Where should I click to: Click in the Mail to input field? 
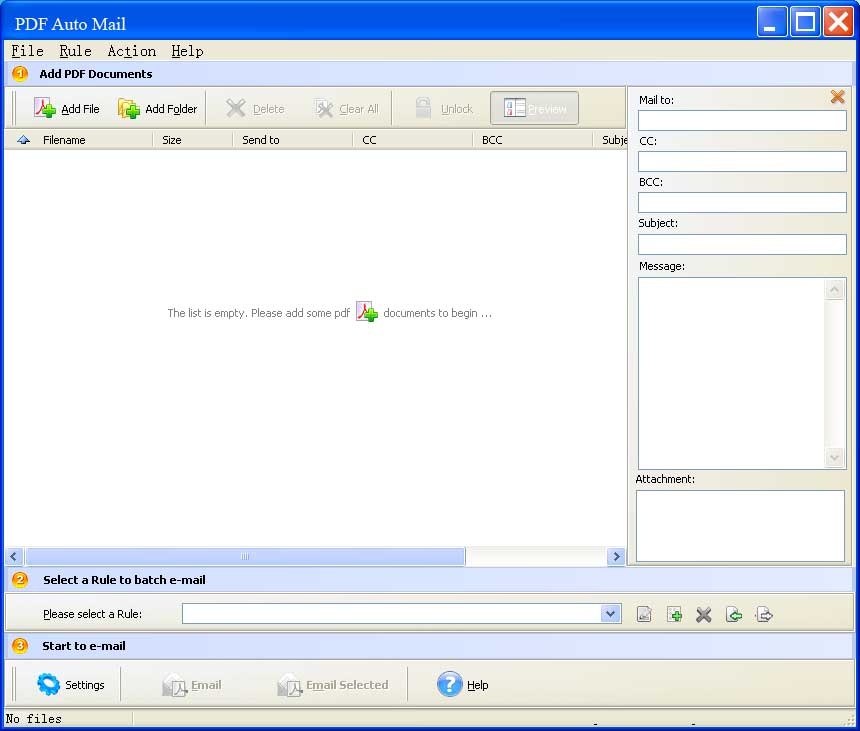pos(742,120)
